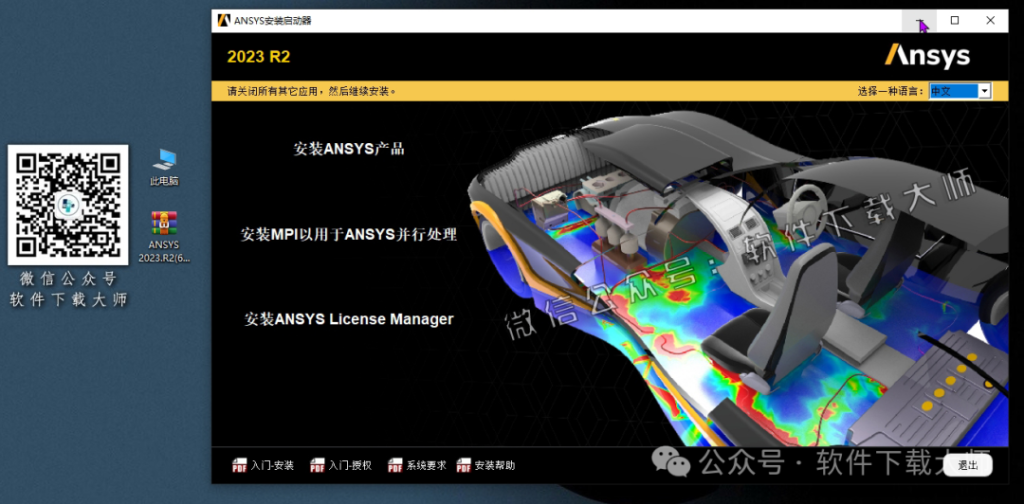This screenshot has height=504, width=1024.
Task: Select the 此电脑 desktop icon
Action: click(164, 167)
